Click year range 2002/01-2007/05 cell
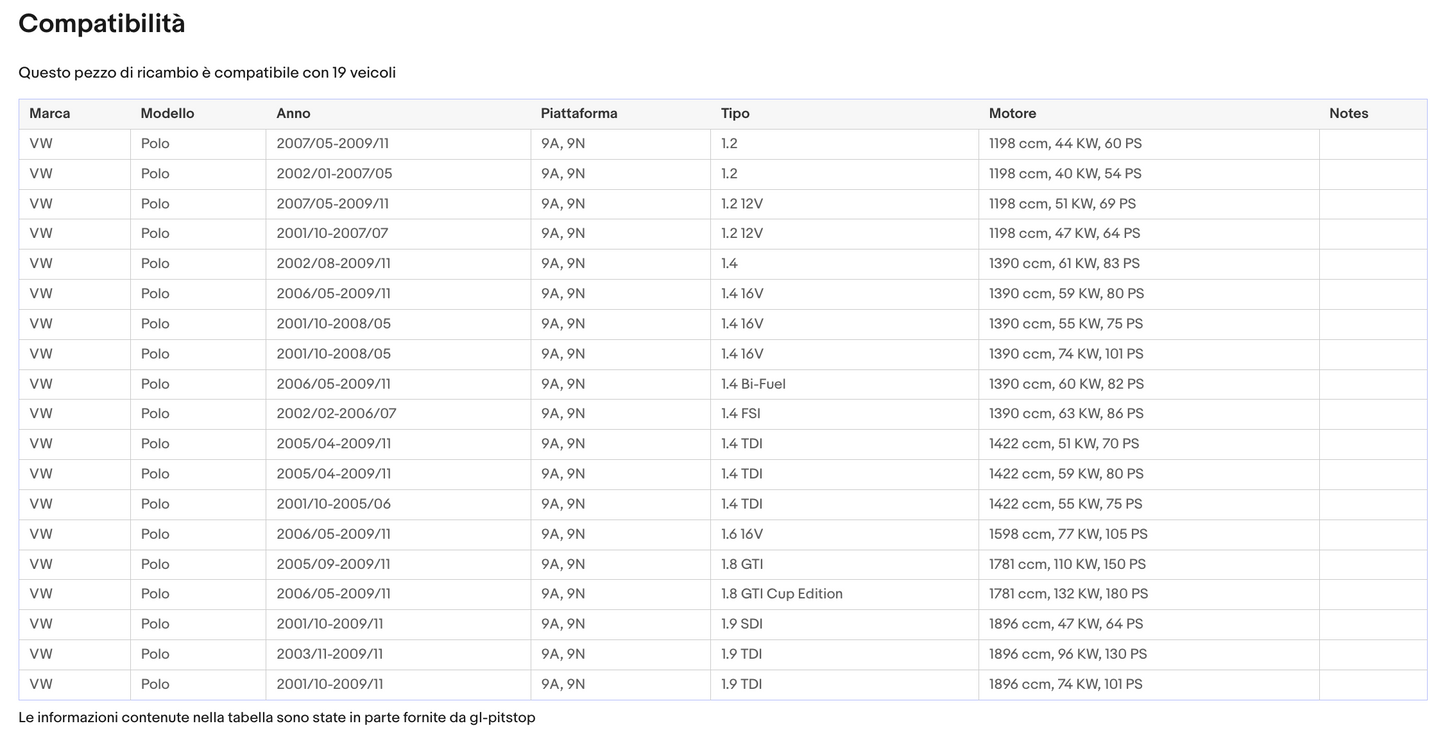Image resolution: width=1445 pixels, height=744 pixels. [x=334, y=174]
